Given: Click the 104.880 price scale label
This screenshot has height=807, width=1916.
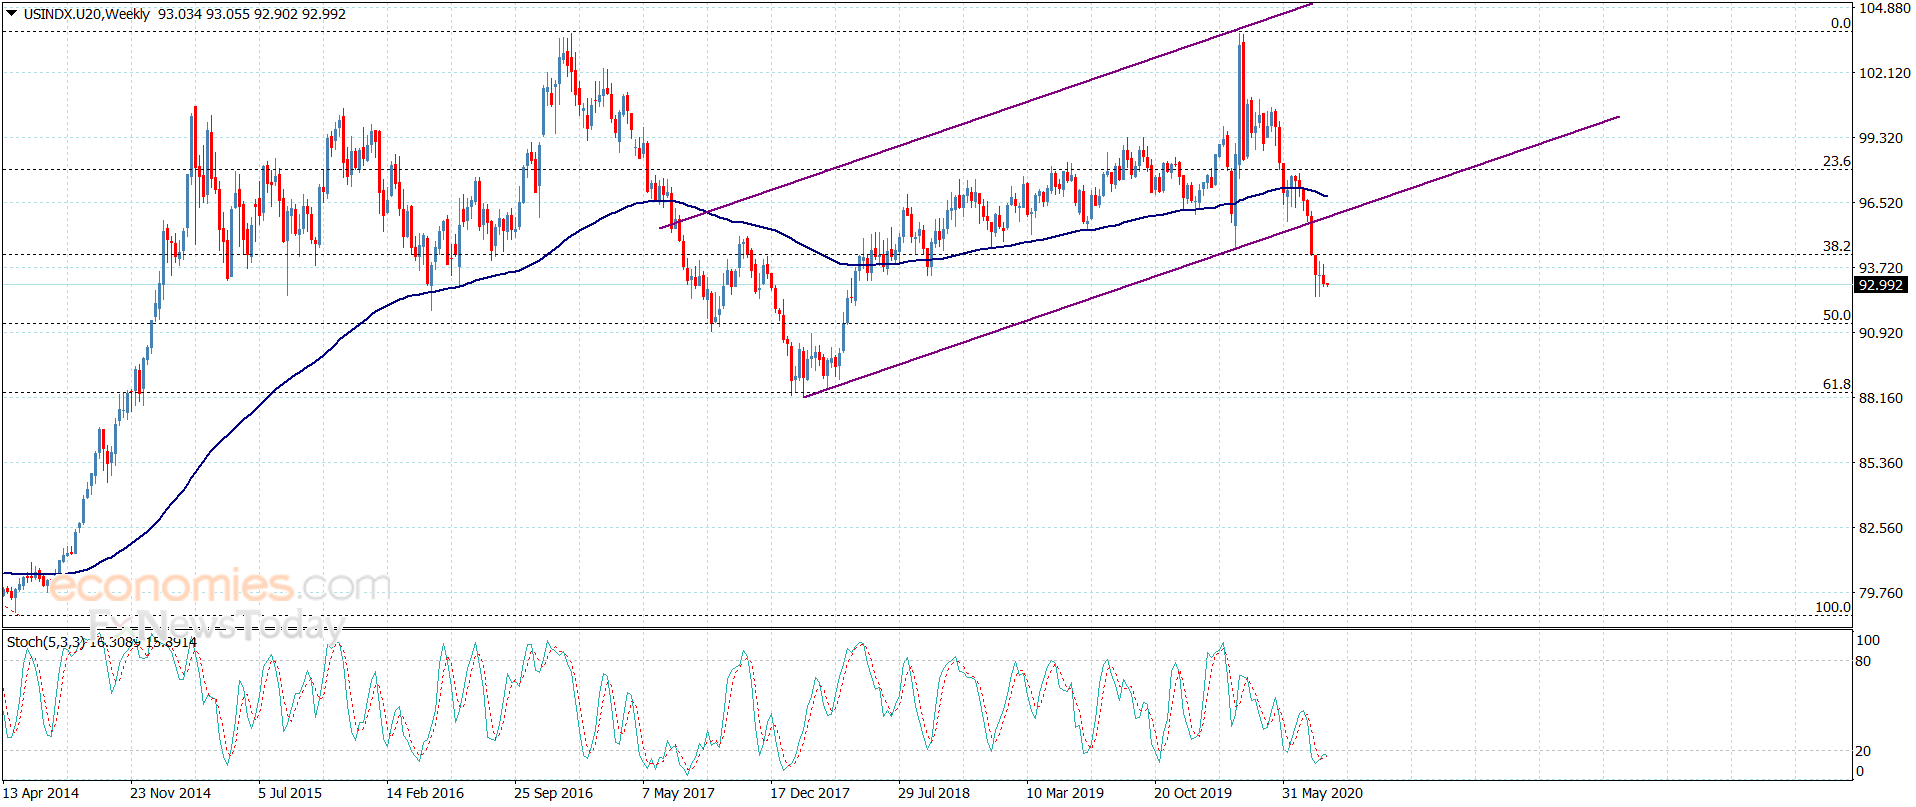Looking at the screenshot, I should coord(1884,8).
